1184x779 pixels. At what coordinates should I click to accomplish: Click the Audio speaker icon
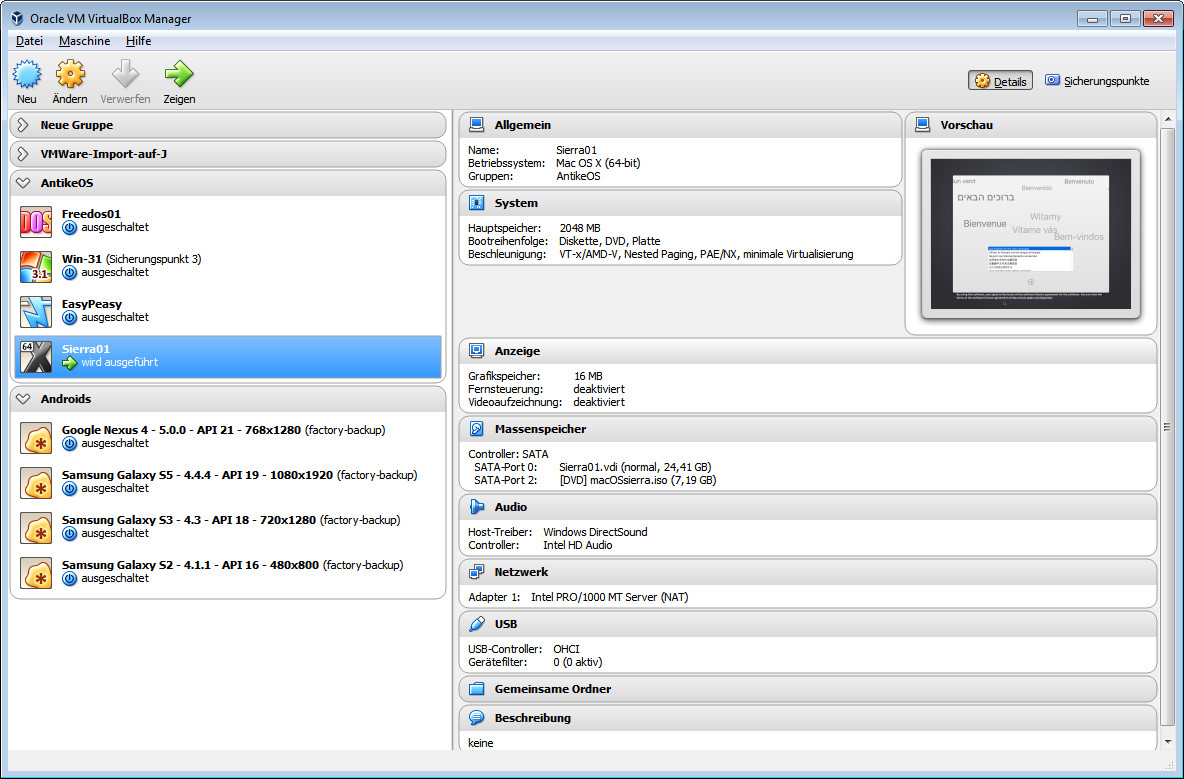(x=477, y=507)
